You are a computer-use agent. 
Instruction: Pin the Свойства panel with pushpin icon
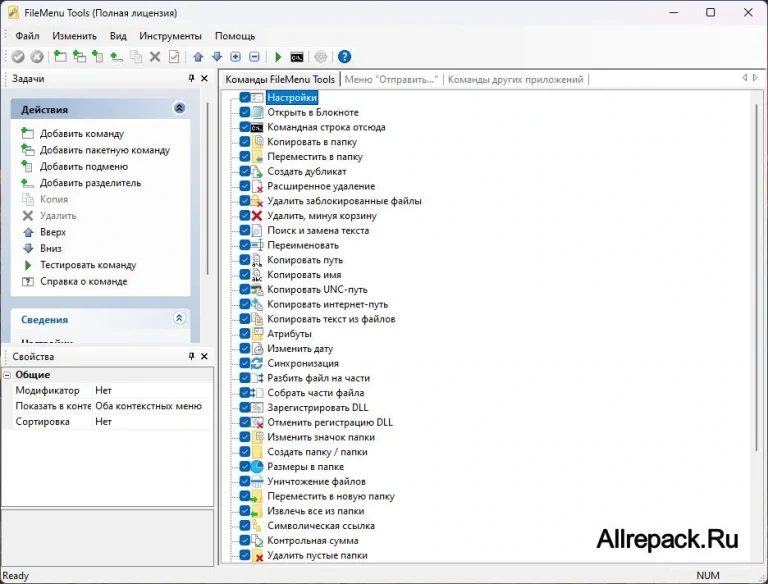point(192,356)
